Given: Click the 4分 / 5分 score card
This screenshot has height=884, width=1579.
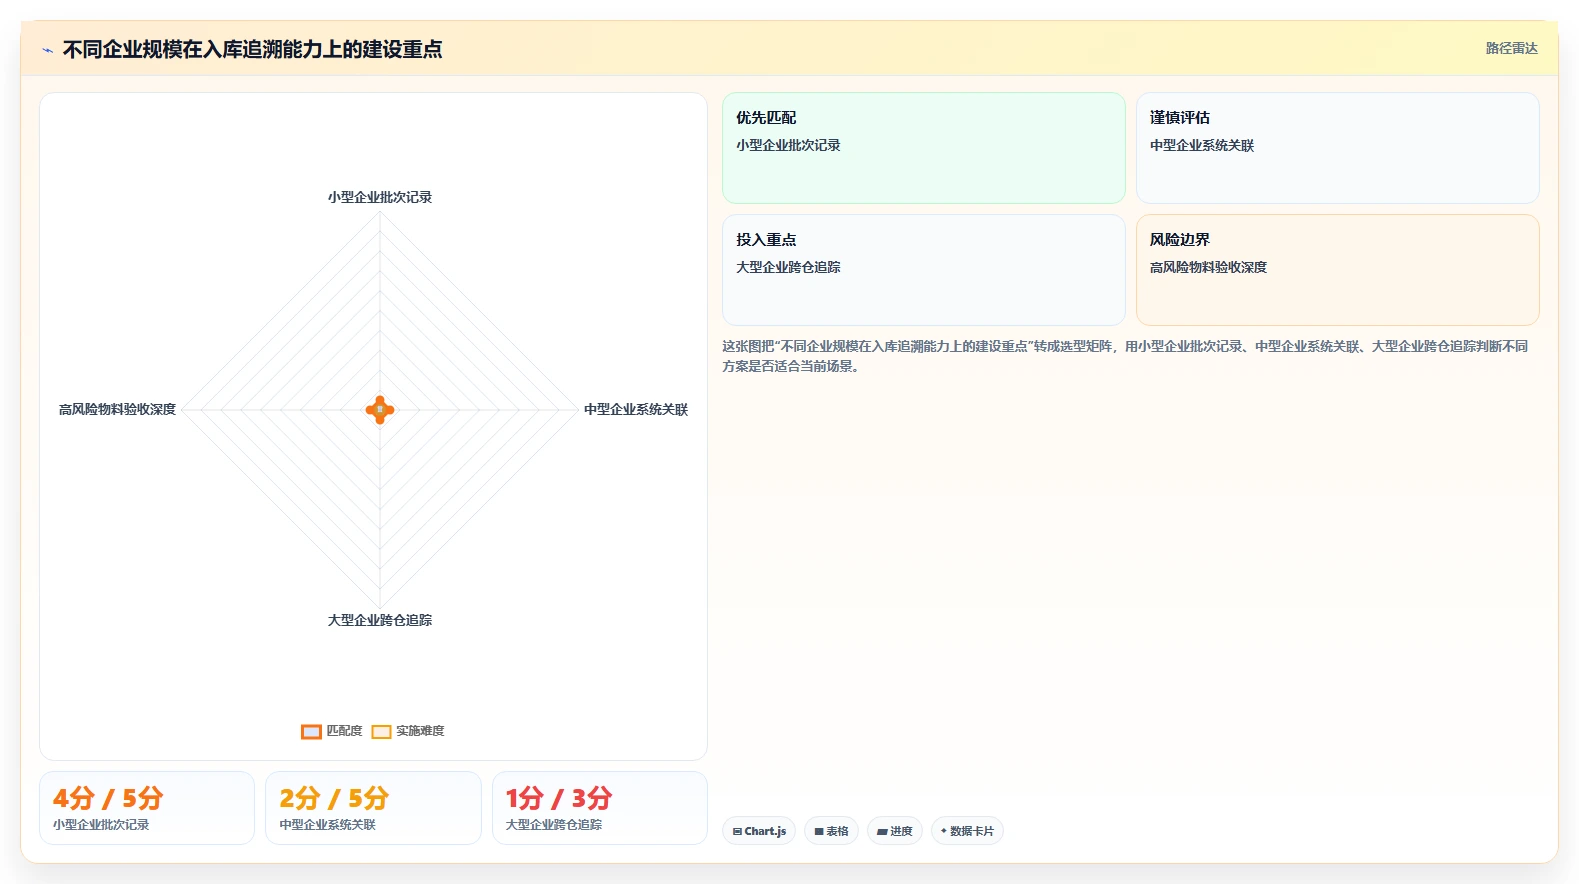Looking at the screenshot, I should tap(147, 808).
